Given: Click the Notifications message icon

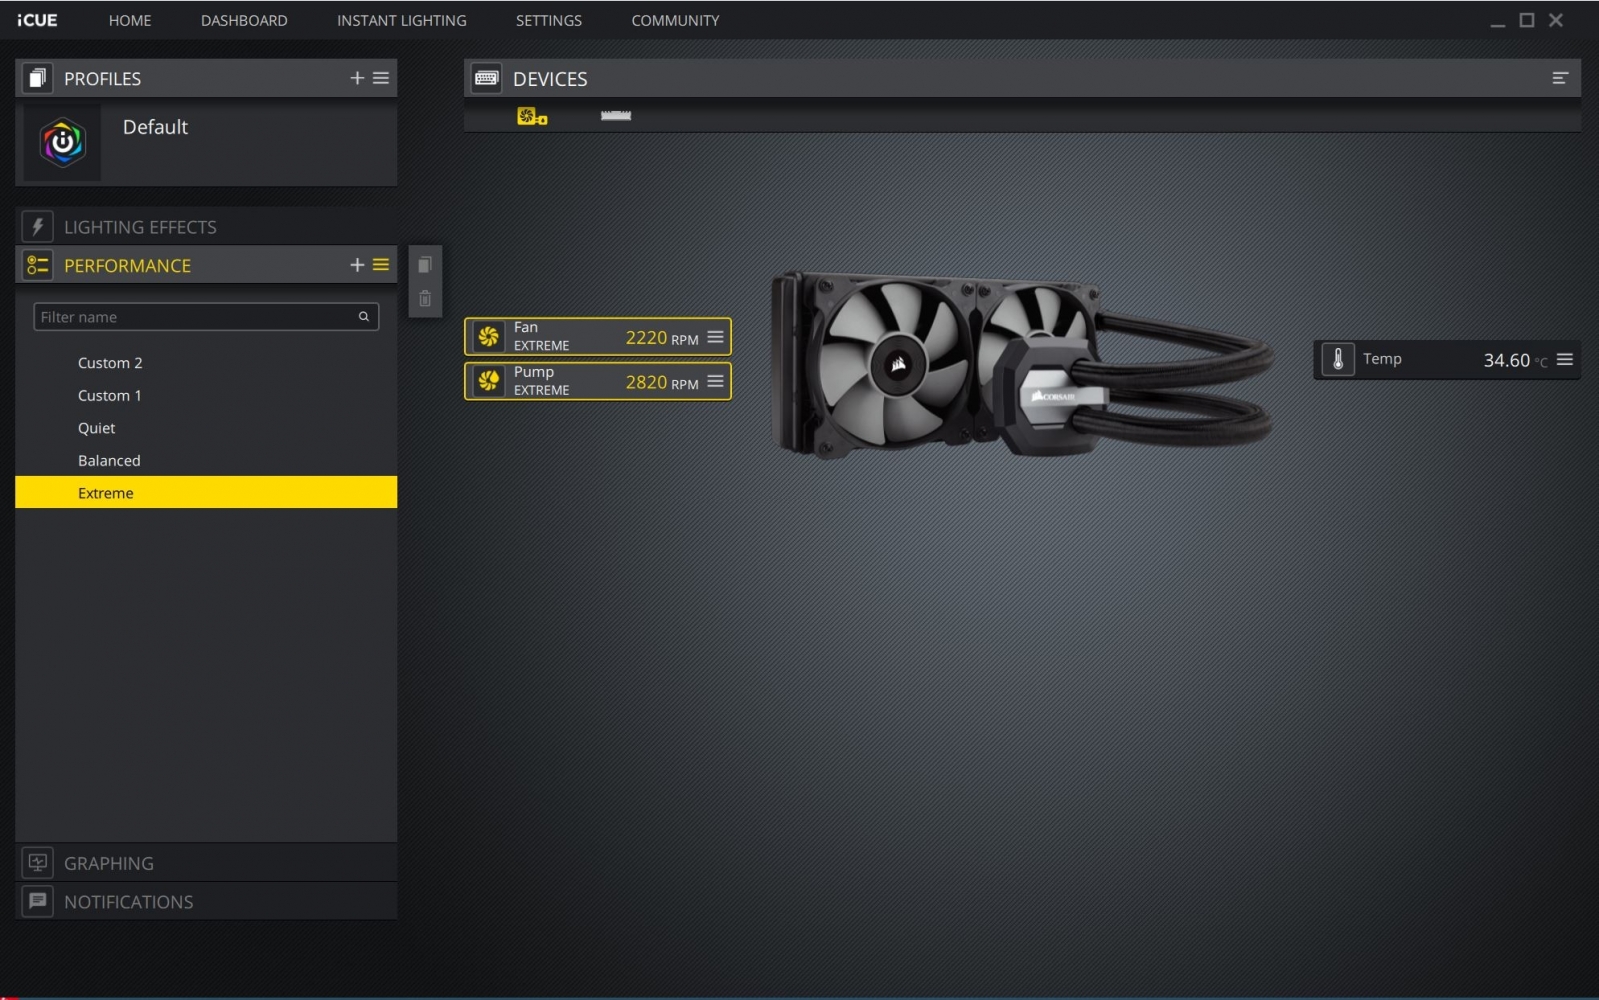Looking at the screenshot, I should 38,902.
